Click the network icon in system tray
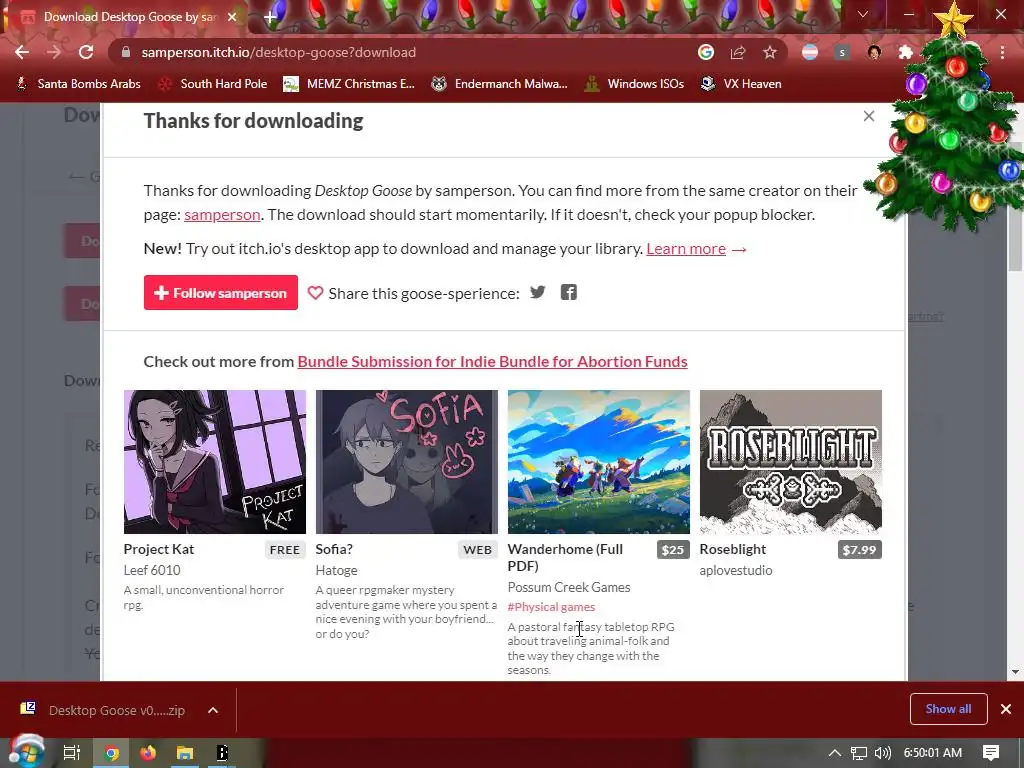 [859, 753]
